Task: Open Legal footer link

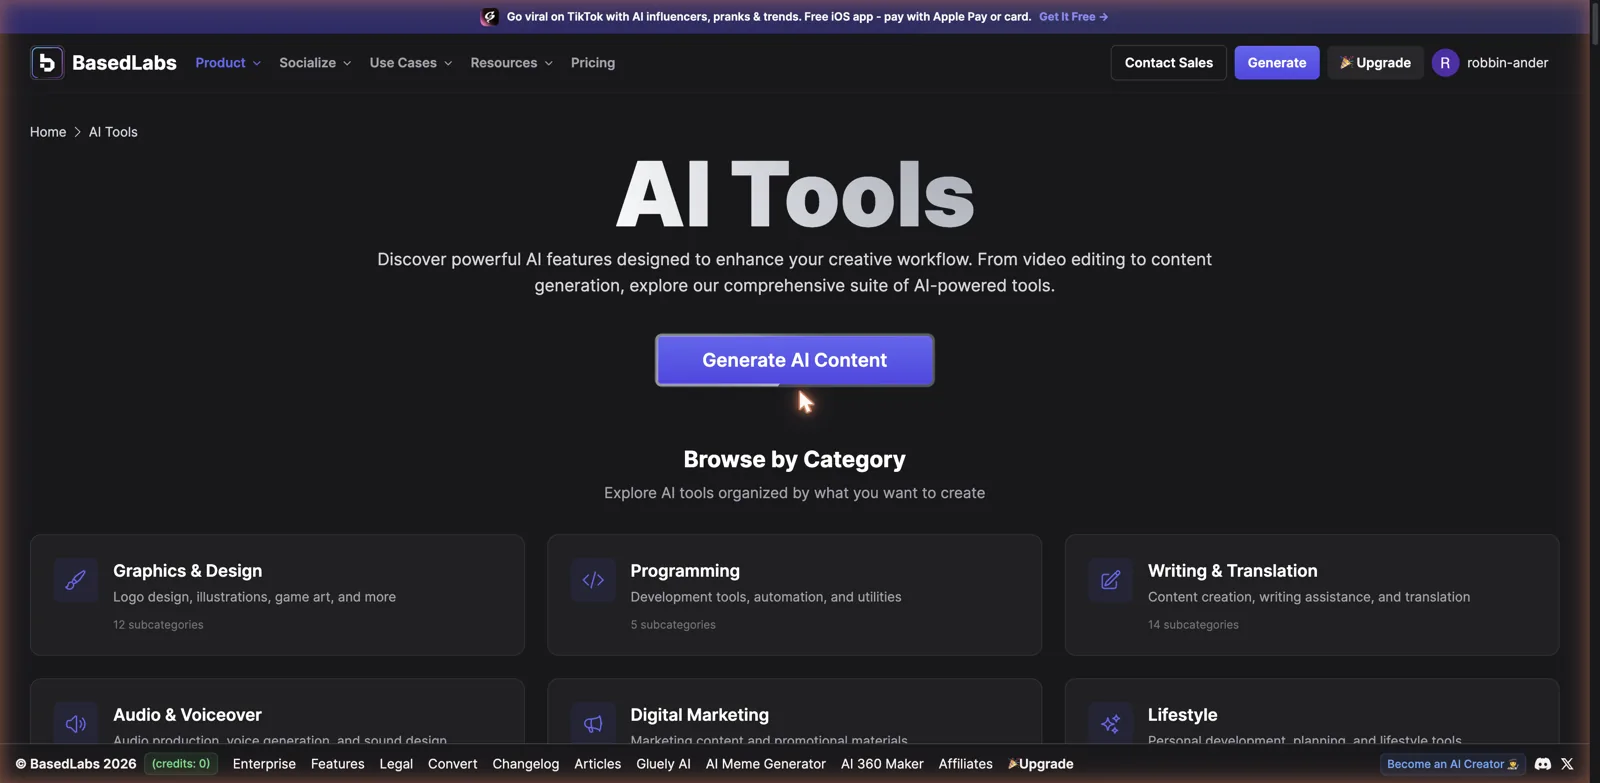Action: click(x=396, y=764)
